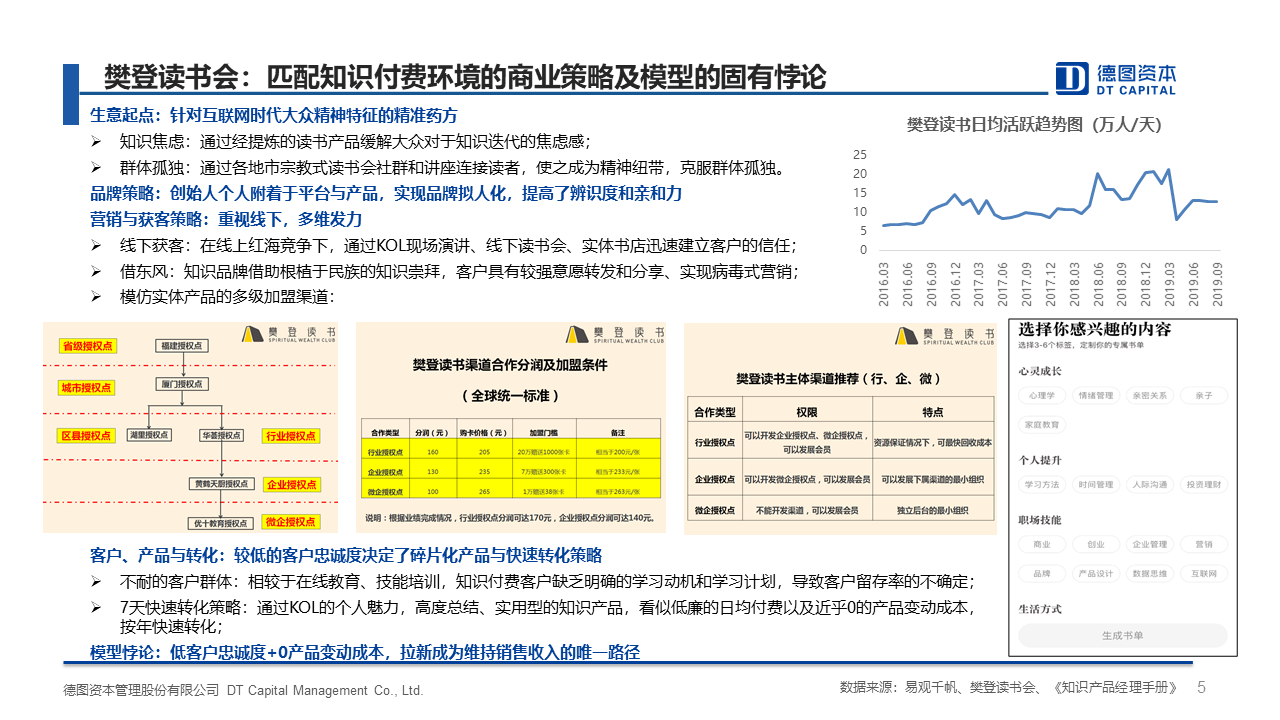Click the DT Capital logo icon
Image resolution: width=1280 pixels, height=720 pixels.
(1073, 78)
